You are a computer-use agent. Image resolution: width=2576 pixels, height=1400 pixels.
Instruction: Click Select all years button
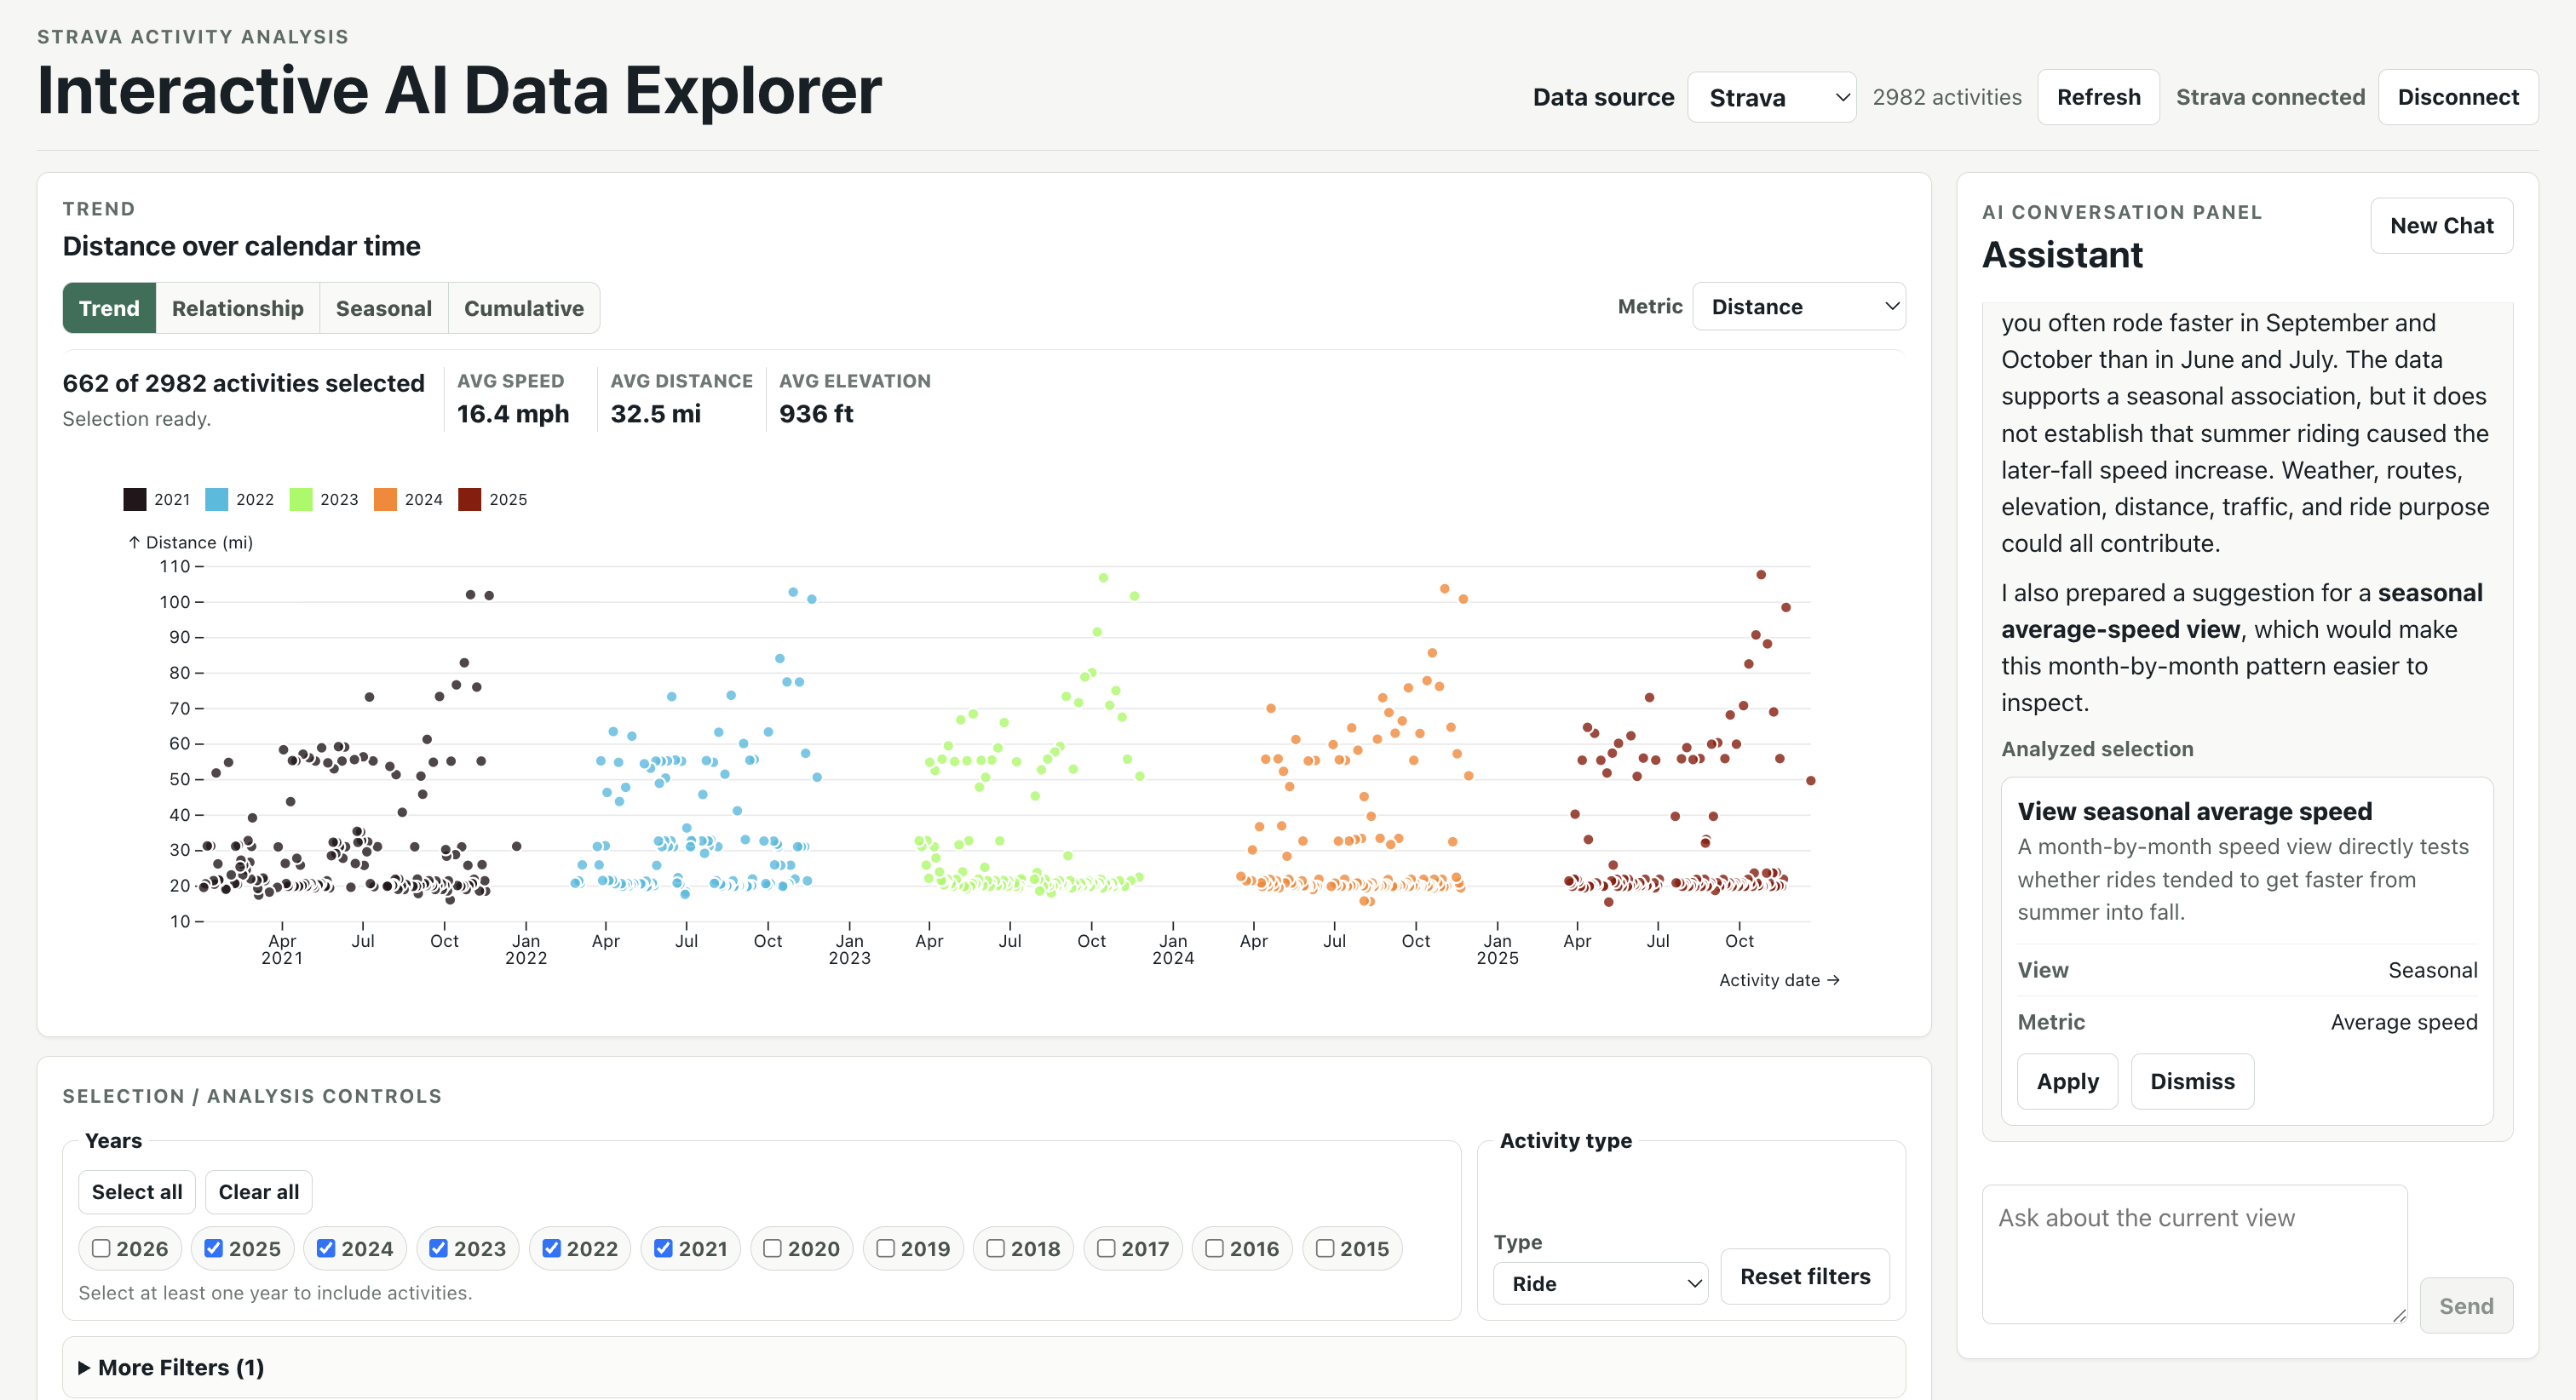(137, 1192)
